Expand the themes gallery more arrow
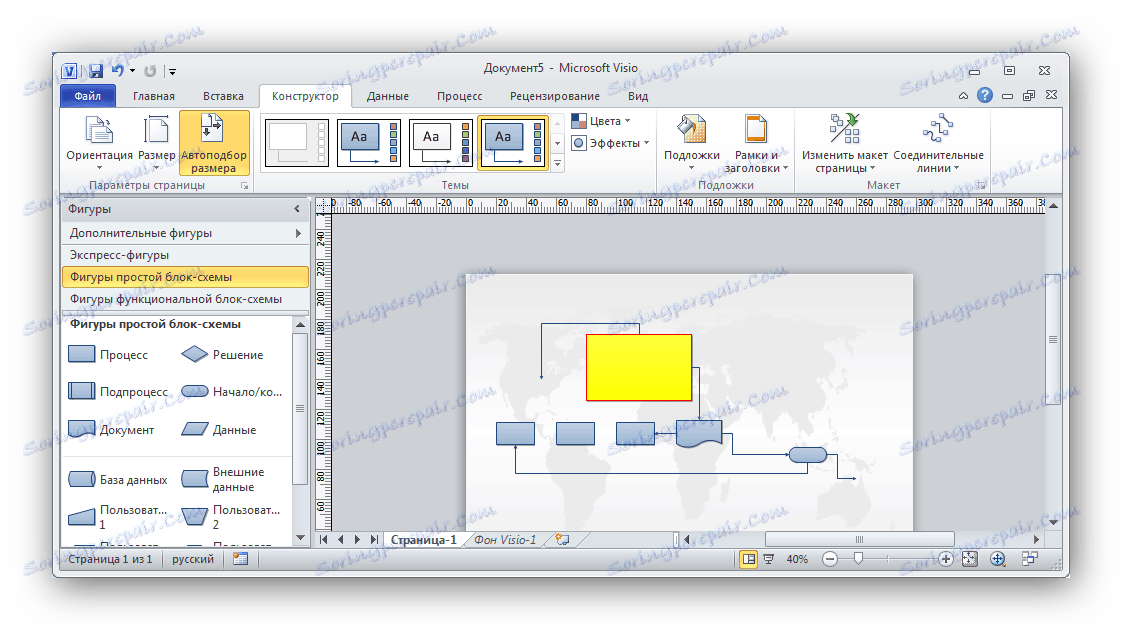1122x630 pixels. [557, 164]
